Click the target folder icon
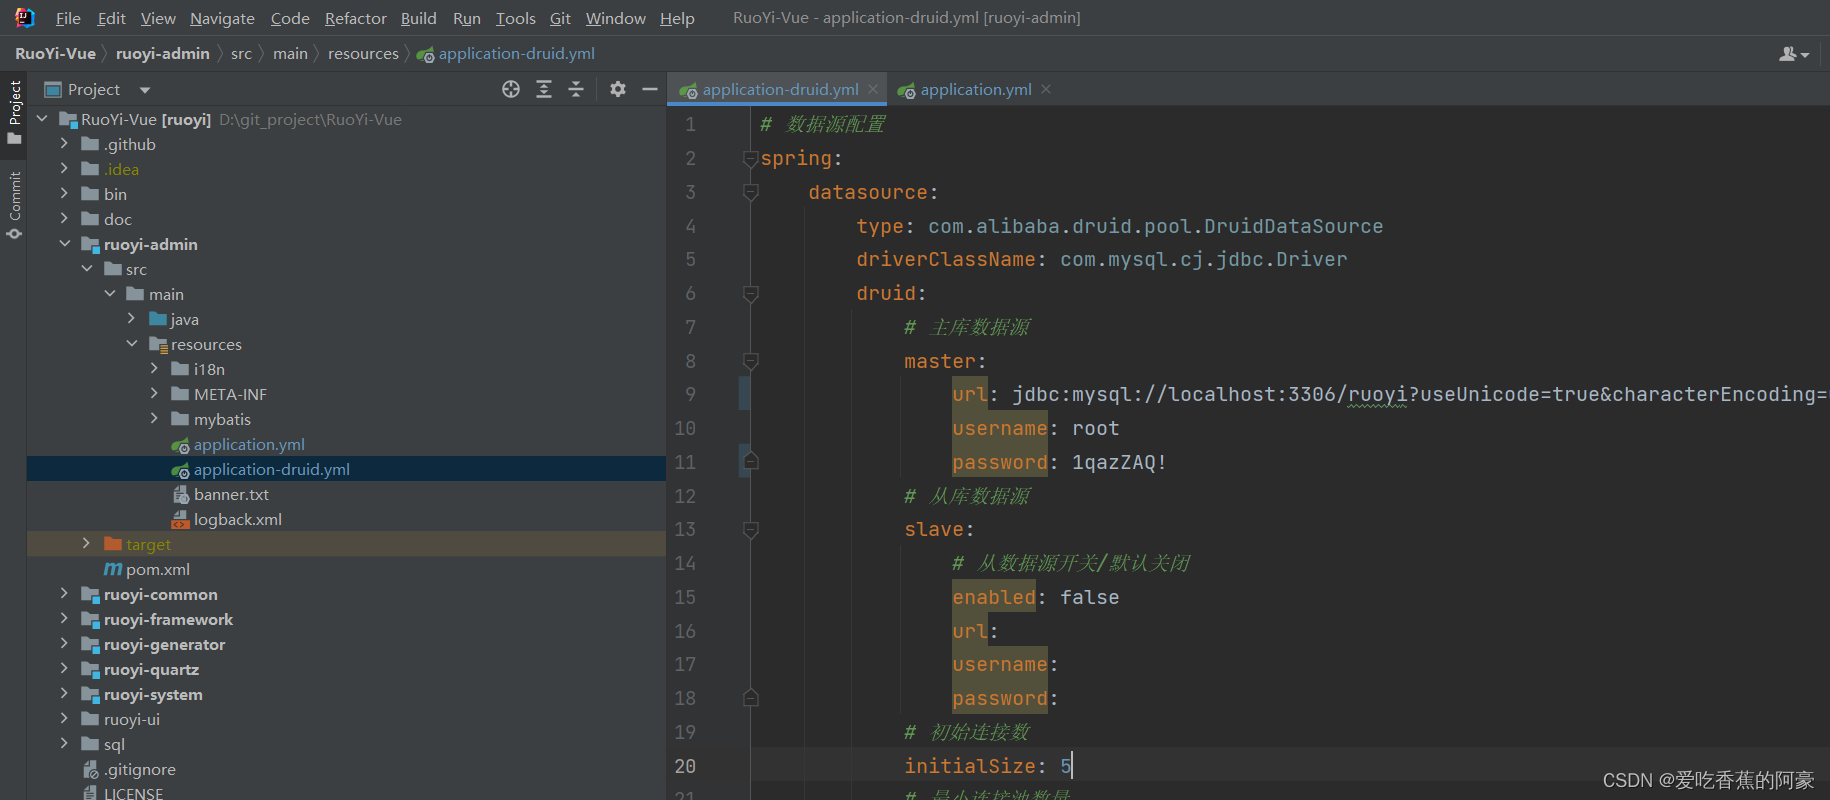 point(113,544)
